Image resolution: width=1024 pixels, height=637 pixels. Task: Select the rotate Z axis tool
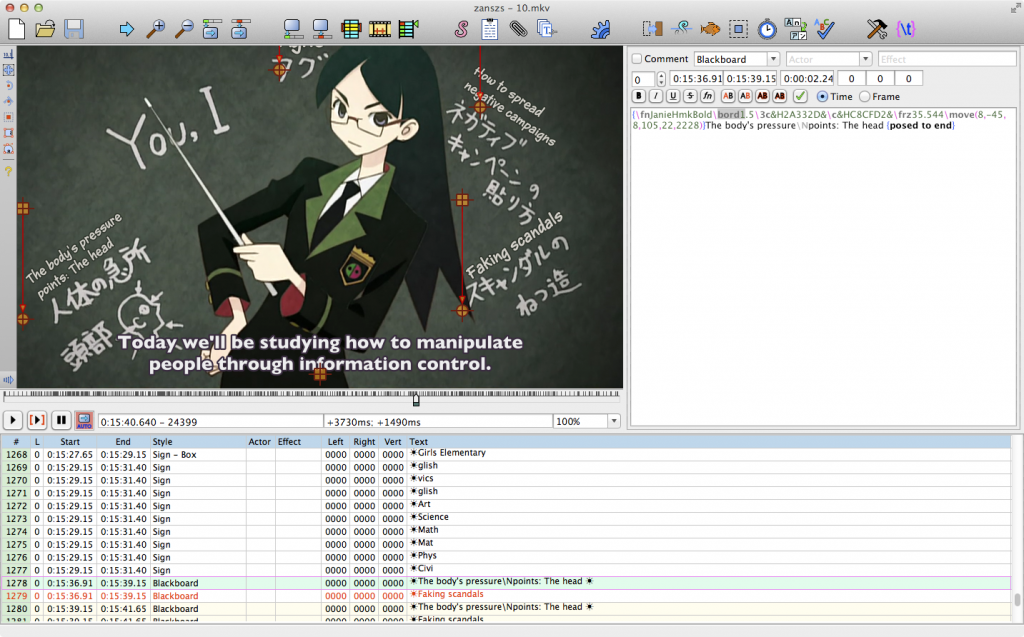click(8, 86)
